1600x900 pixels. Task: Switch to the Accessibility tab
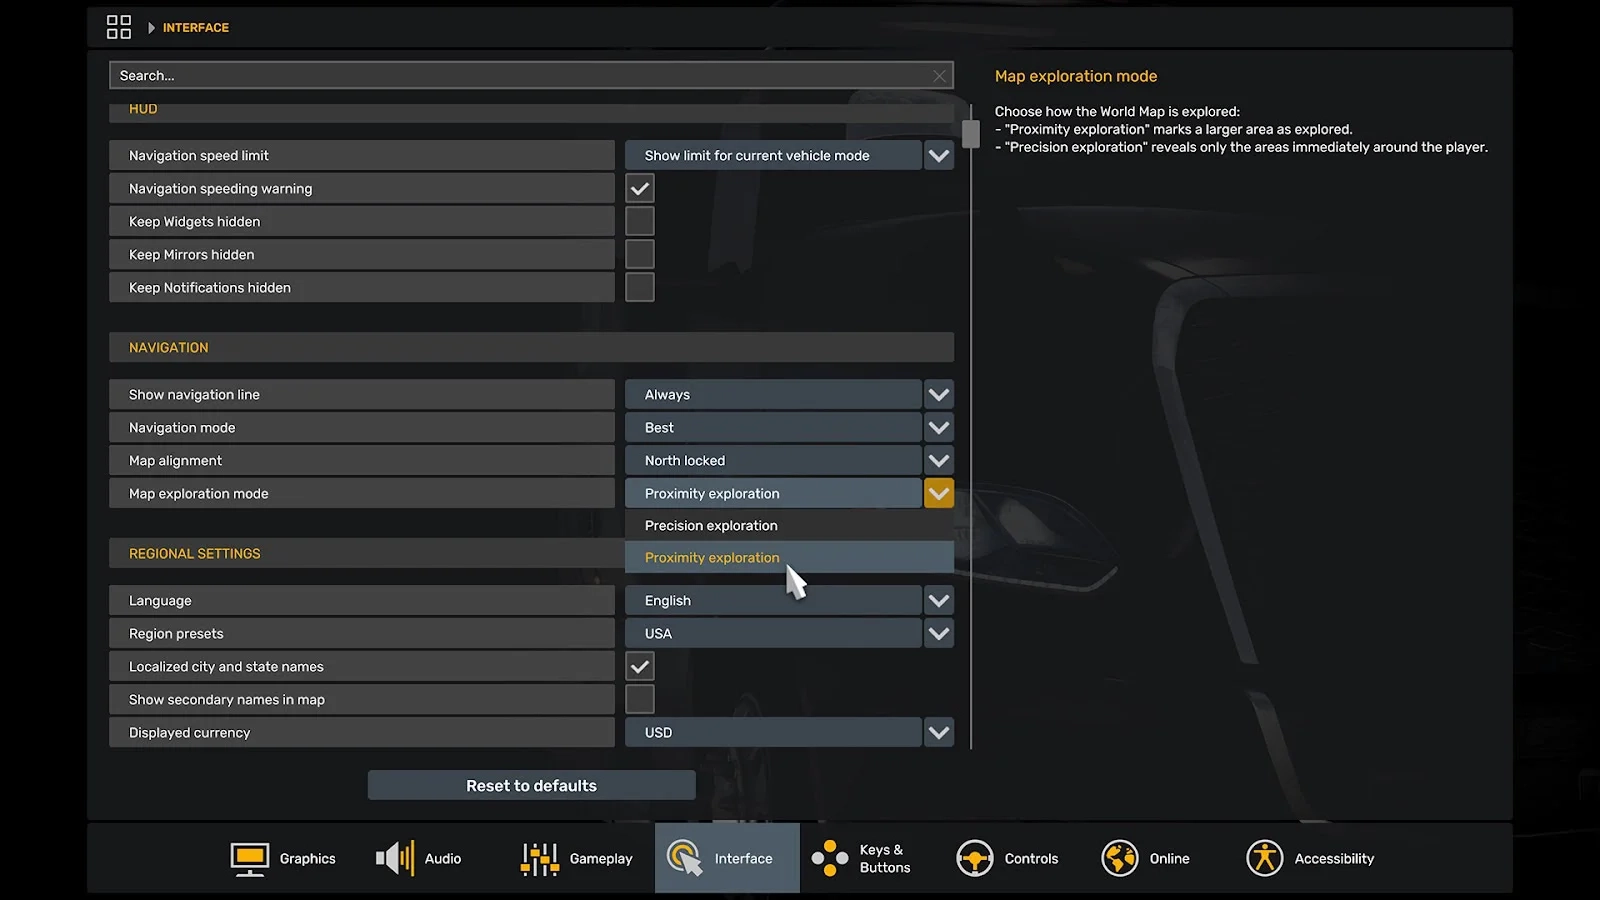(x=1311, y=858)
